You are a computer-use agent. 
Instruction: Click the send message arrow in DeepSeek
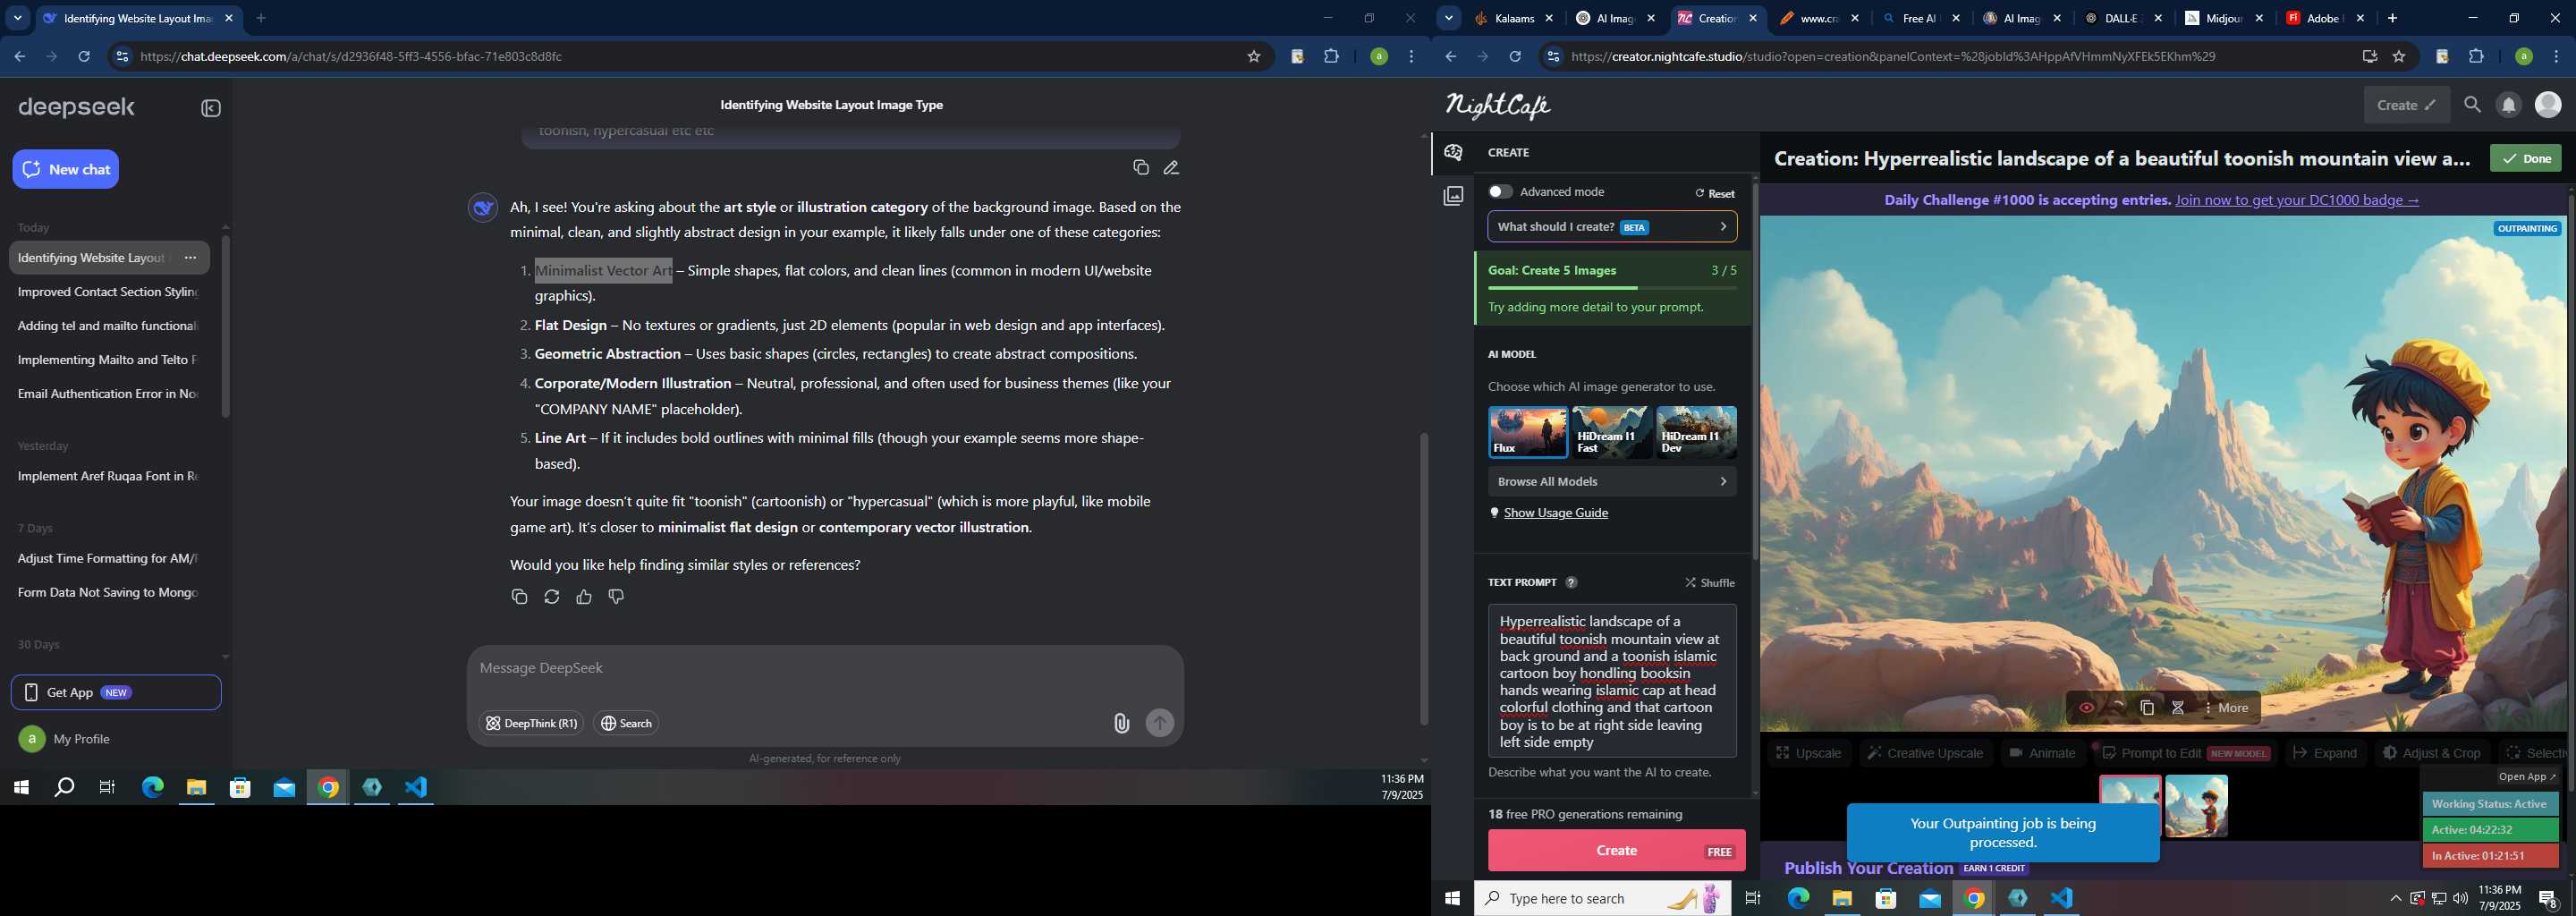pyautogui.click(x=1159, y=723)
